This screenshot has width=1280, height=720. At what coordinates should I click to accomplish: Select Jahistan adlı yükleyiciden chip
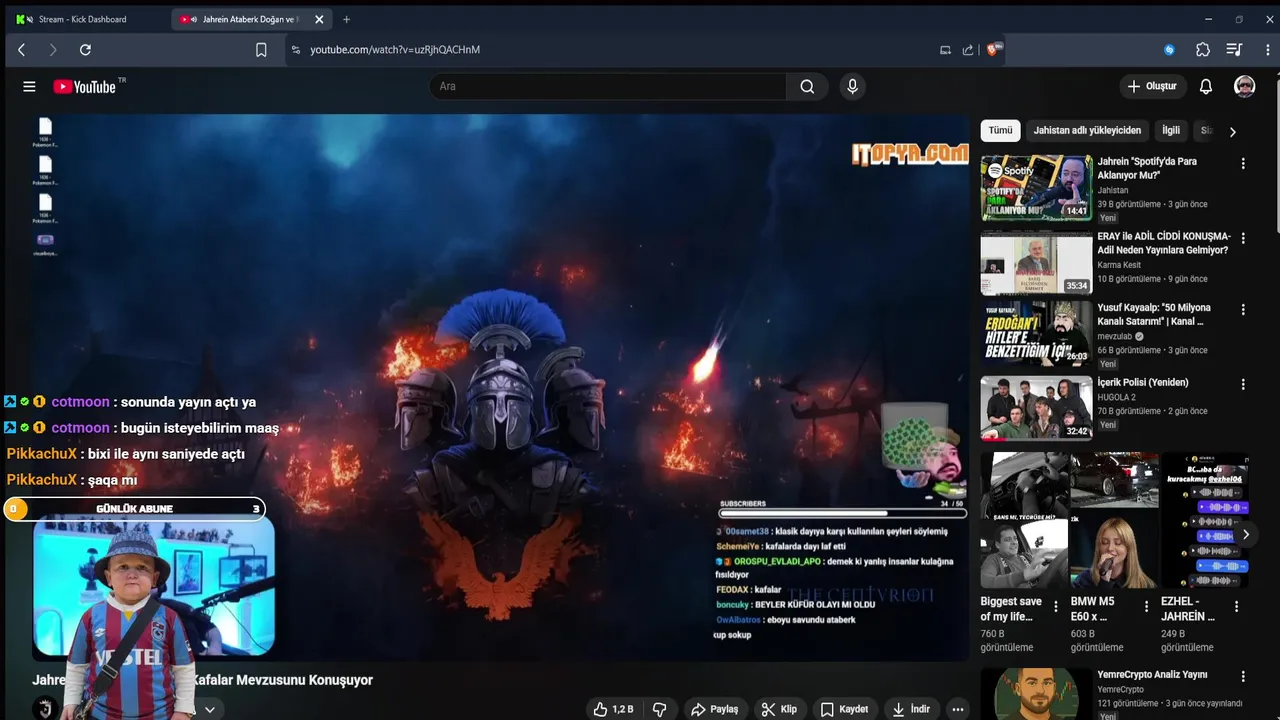pos(1087,130)
